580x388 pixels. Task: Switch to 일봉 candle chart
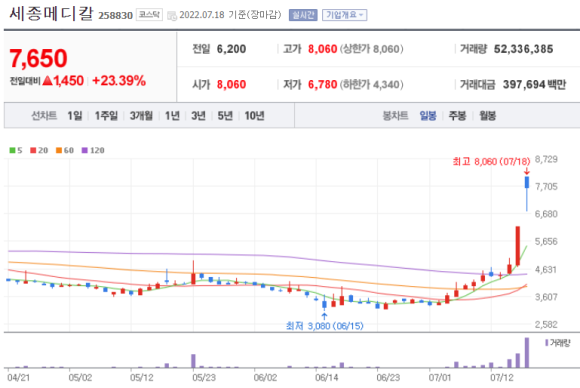(x=428, y=116)
